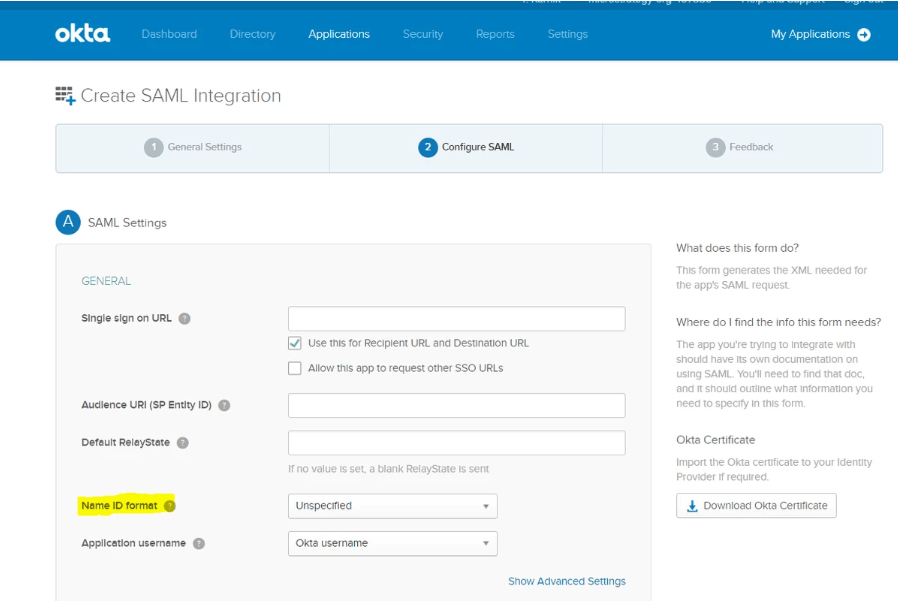Uncheck Use this for Recipient URL checkbox
Screen dimensions: 898x606
point(295,343)
